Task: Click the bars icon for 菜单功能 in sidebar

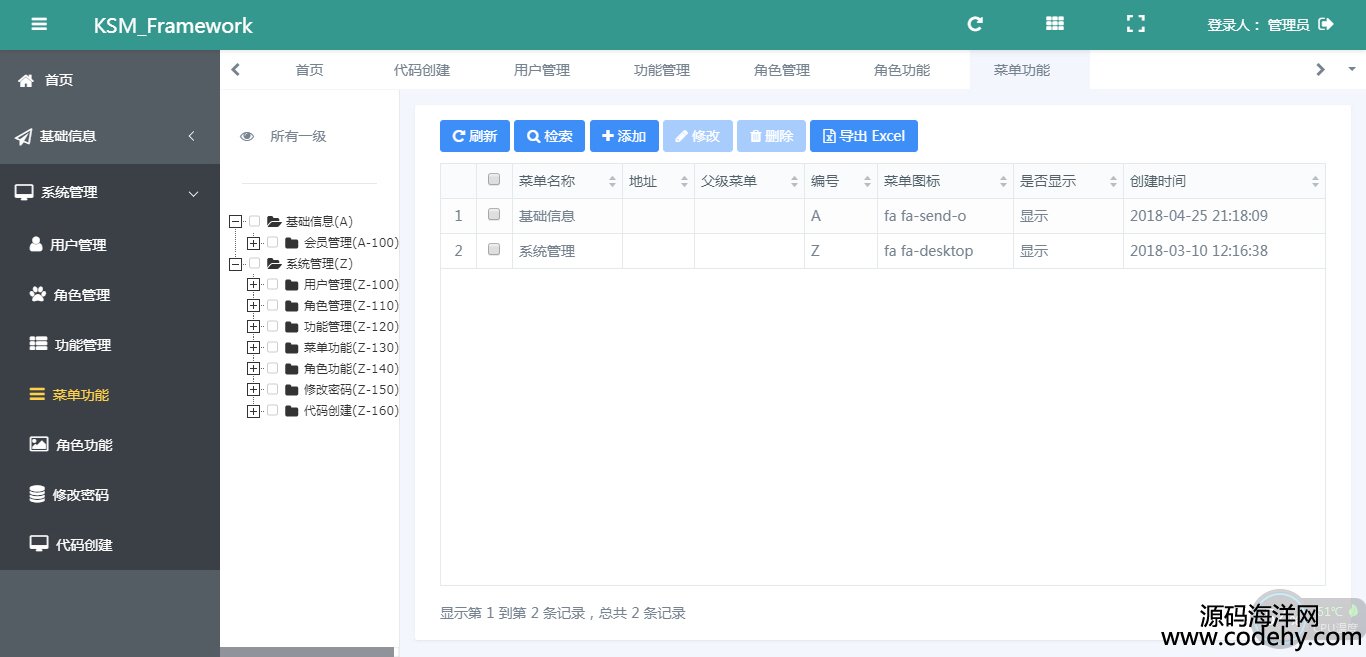Action: pos(38,394)
